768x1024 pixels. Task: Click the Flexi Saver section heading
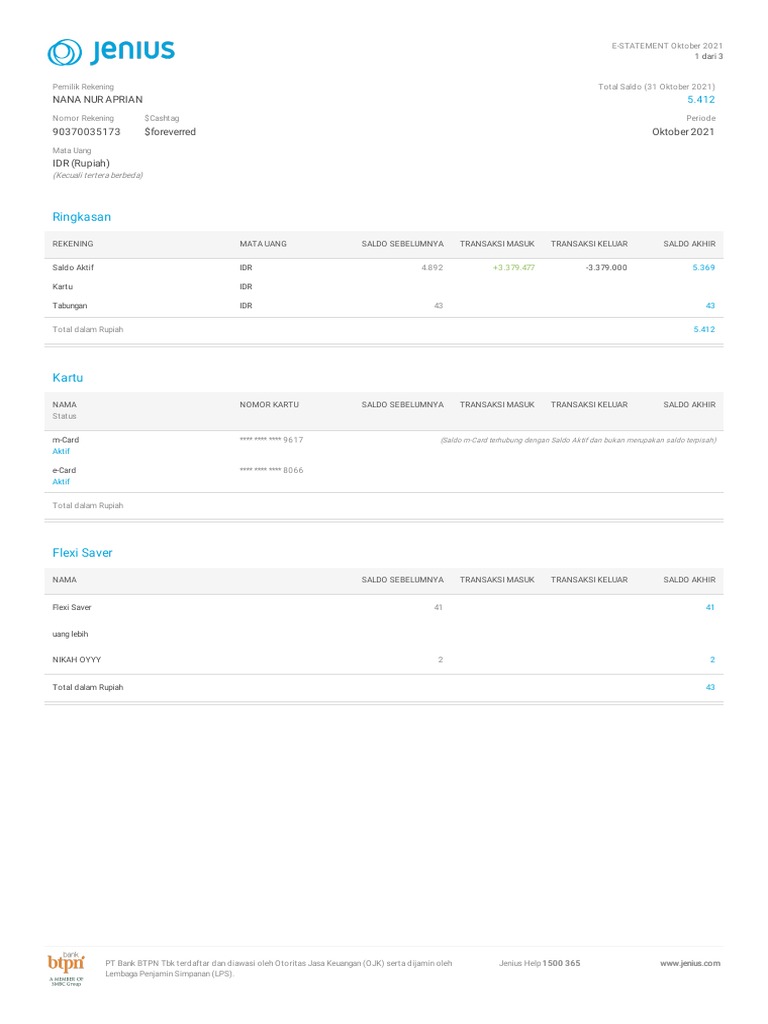coord(82,552)
